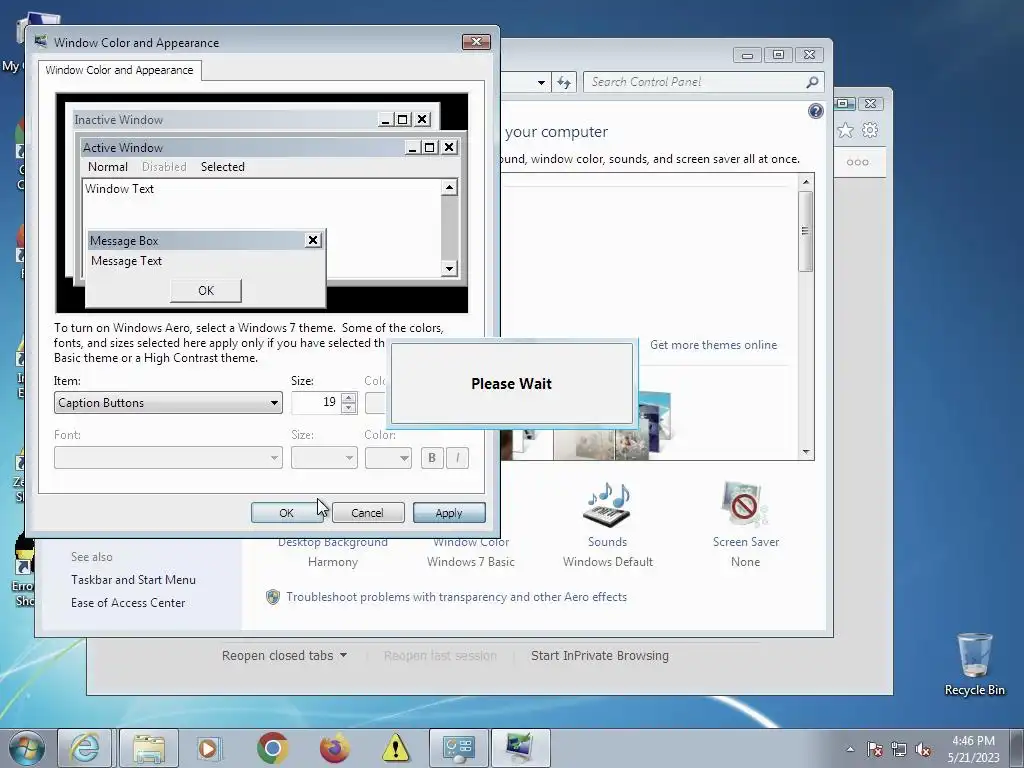Click Selected menu item in preview
This screenshot has height=768, width=1024.
pyautogui.click(x=223, y=167)
